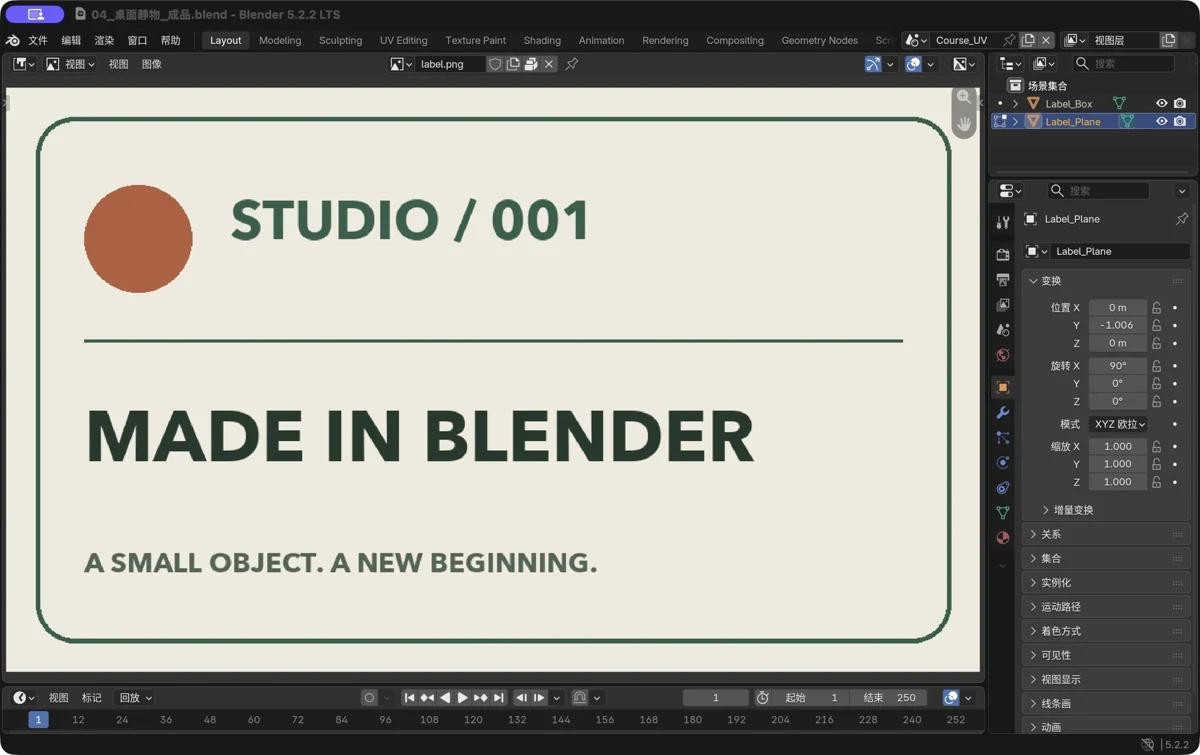Unlink the label.png image with X
The height and width of the screenshot is (755, 1200).
[549, 64]
